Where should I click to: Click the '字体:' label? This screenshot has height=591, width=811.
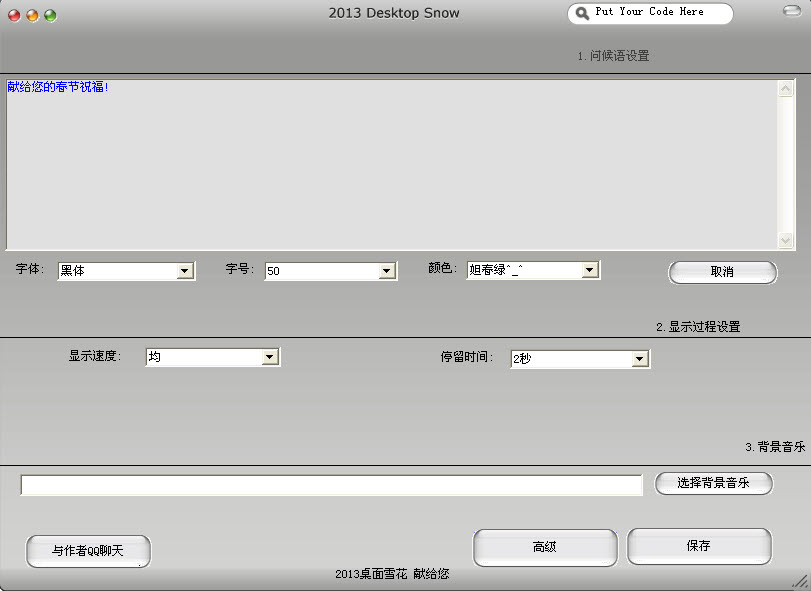(x=29, y=269)
